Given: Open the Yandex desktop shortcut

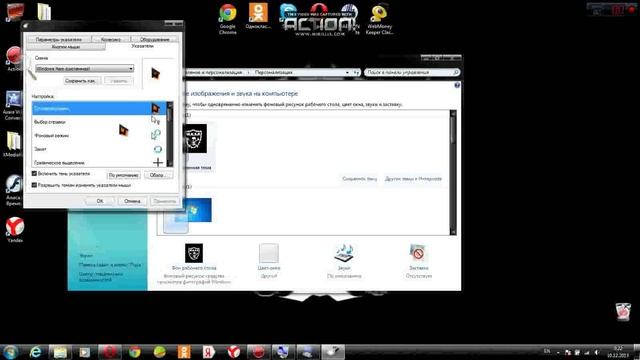Looking at the screenshot, I should (15, 229).
